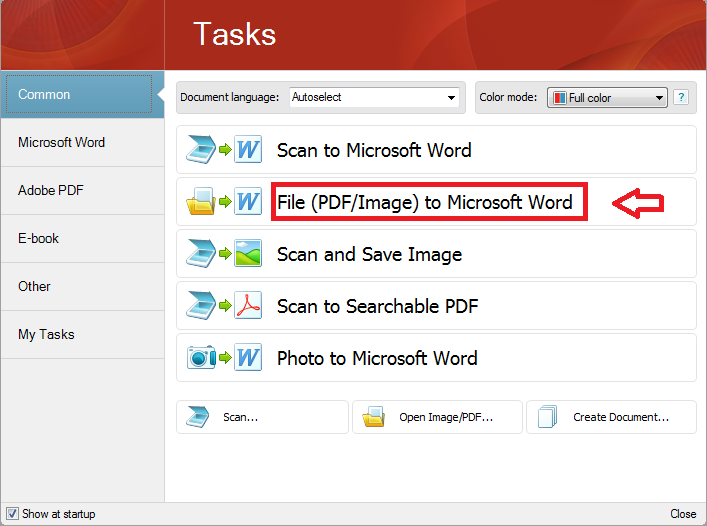The width and height of the screenshot is (707, 526).
Task: Click the Full color swatch in Color mode
Action: [x=560, y=98]
